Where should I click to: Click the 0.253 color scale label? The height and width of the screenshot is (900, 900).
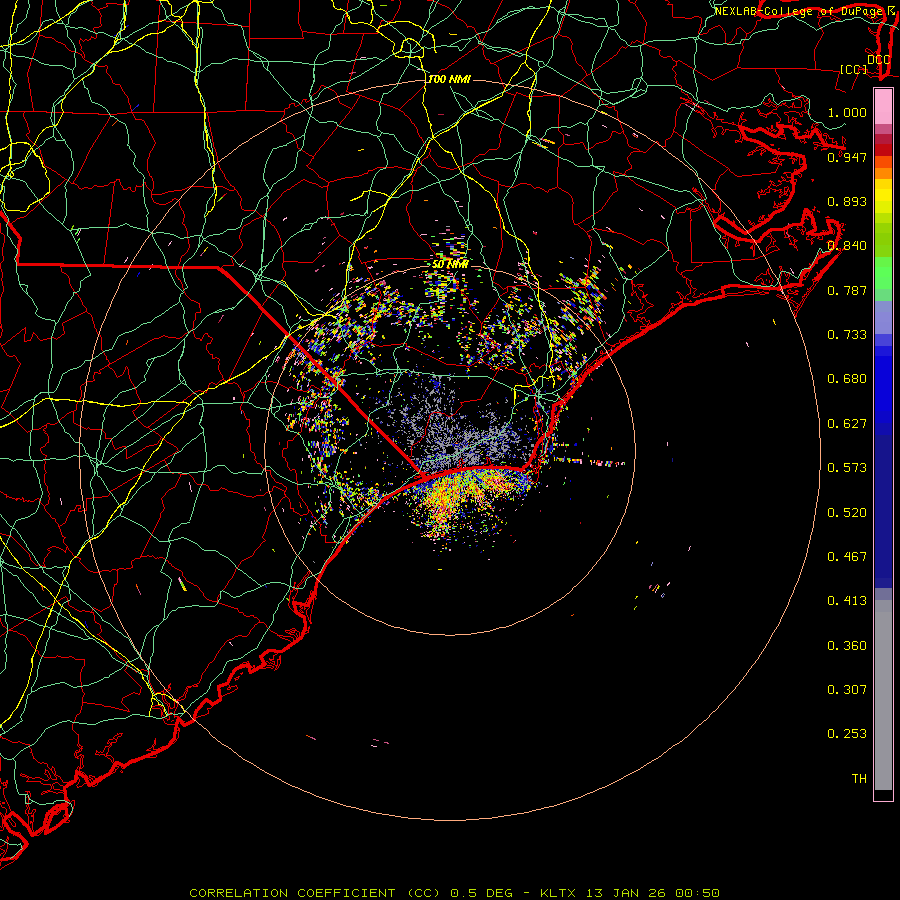click(847, 734)
